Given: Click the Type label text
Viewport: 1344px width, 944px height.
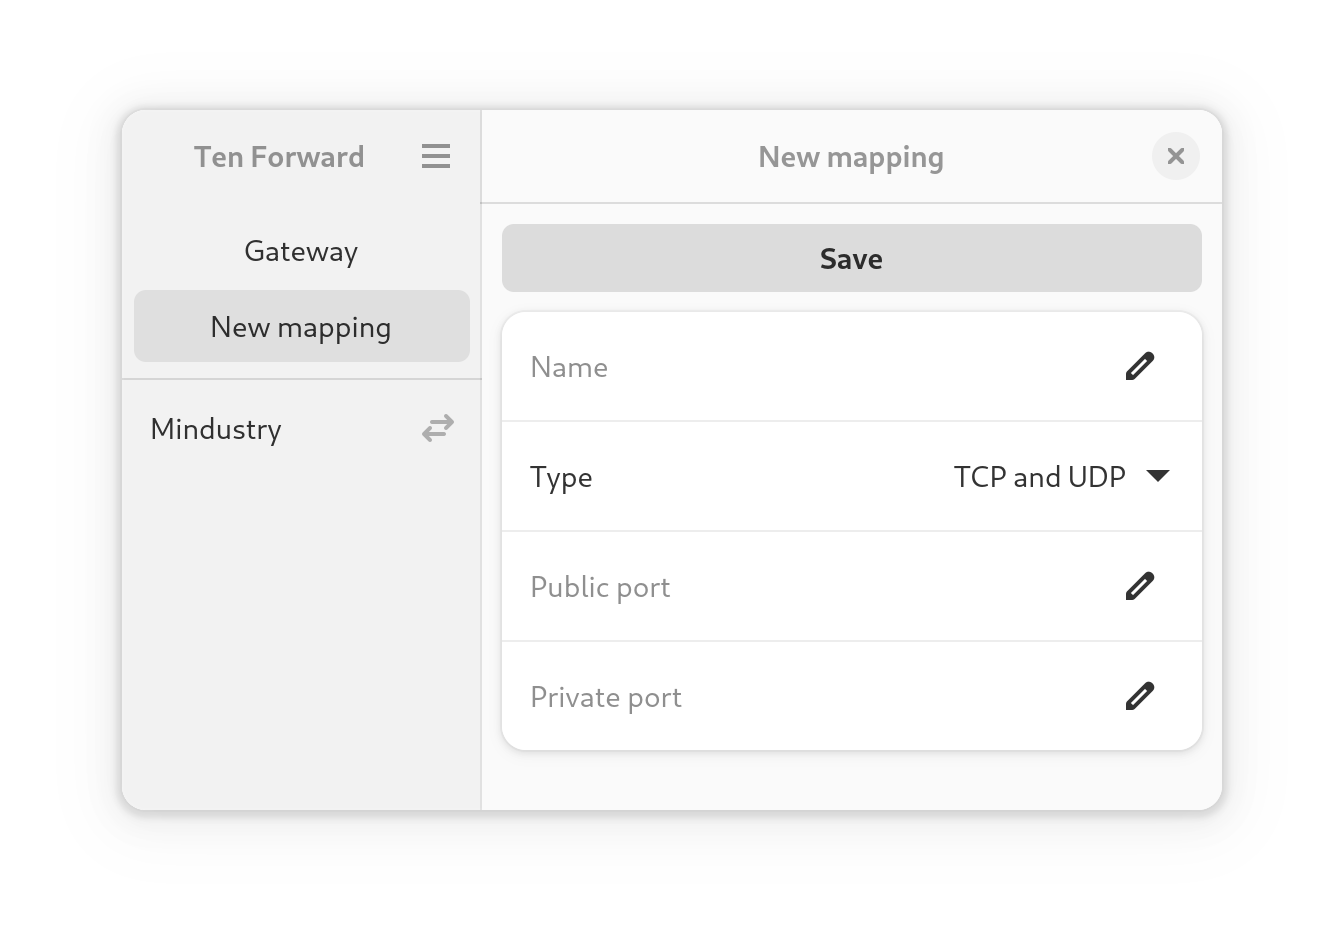Looking at the screenshot, I should coord(561,478).
